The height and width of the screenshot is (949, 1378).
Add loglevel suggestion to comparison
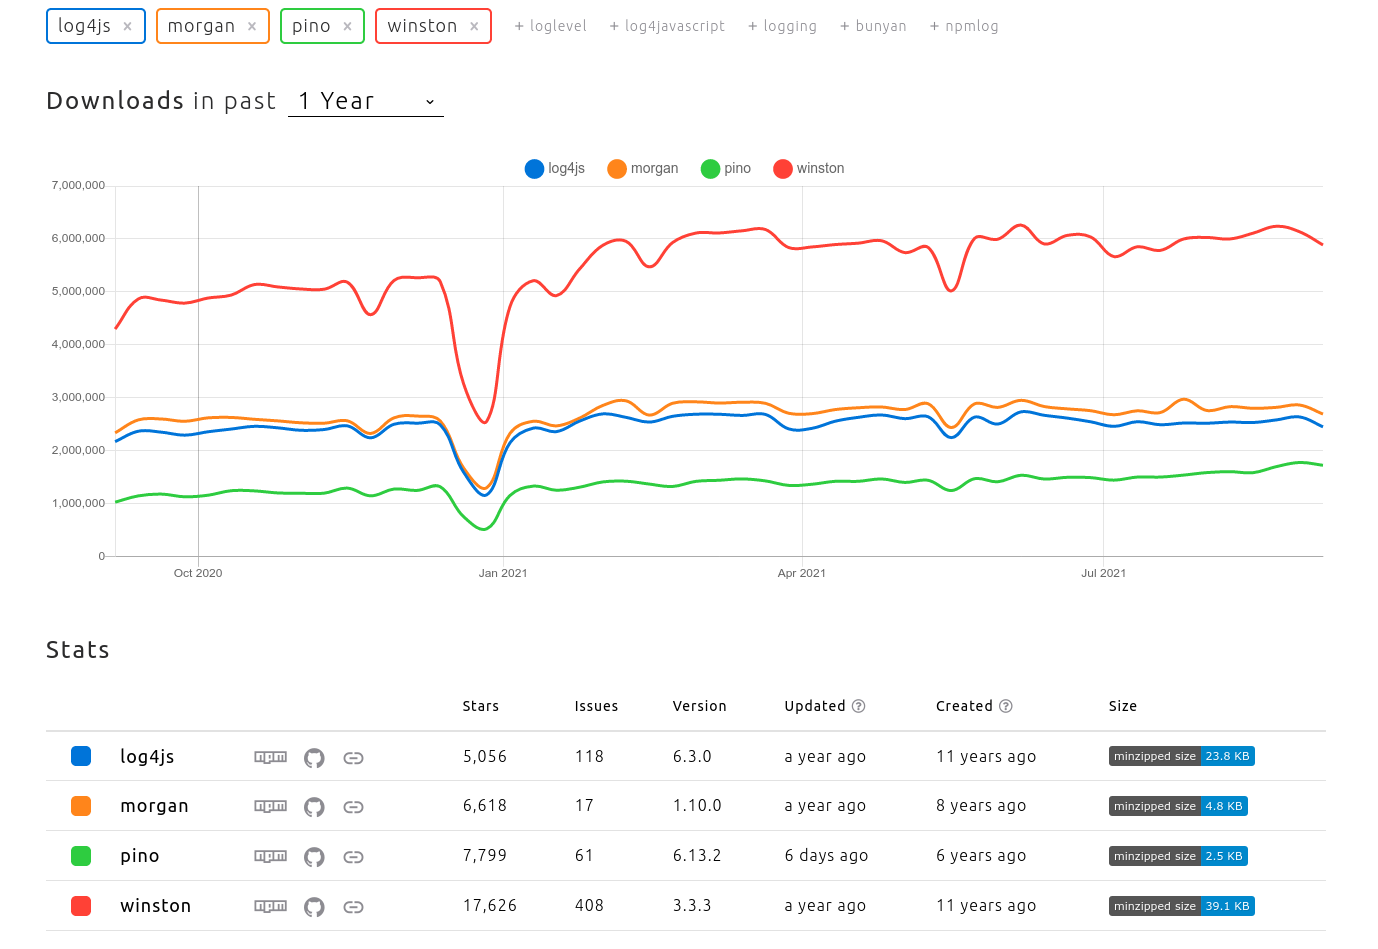[550, 26]
